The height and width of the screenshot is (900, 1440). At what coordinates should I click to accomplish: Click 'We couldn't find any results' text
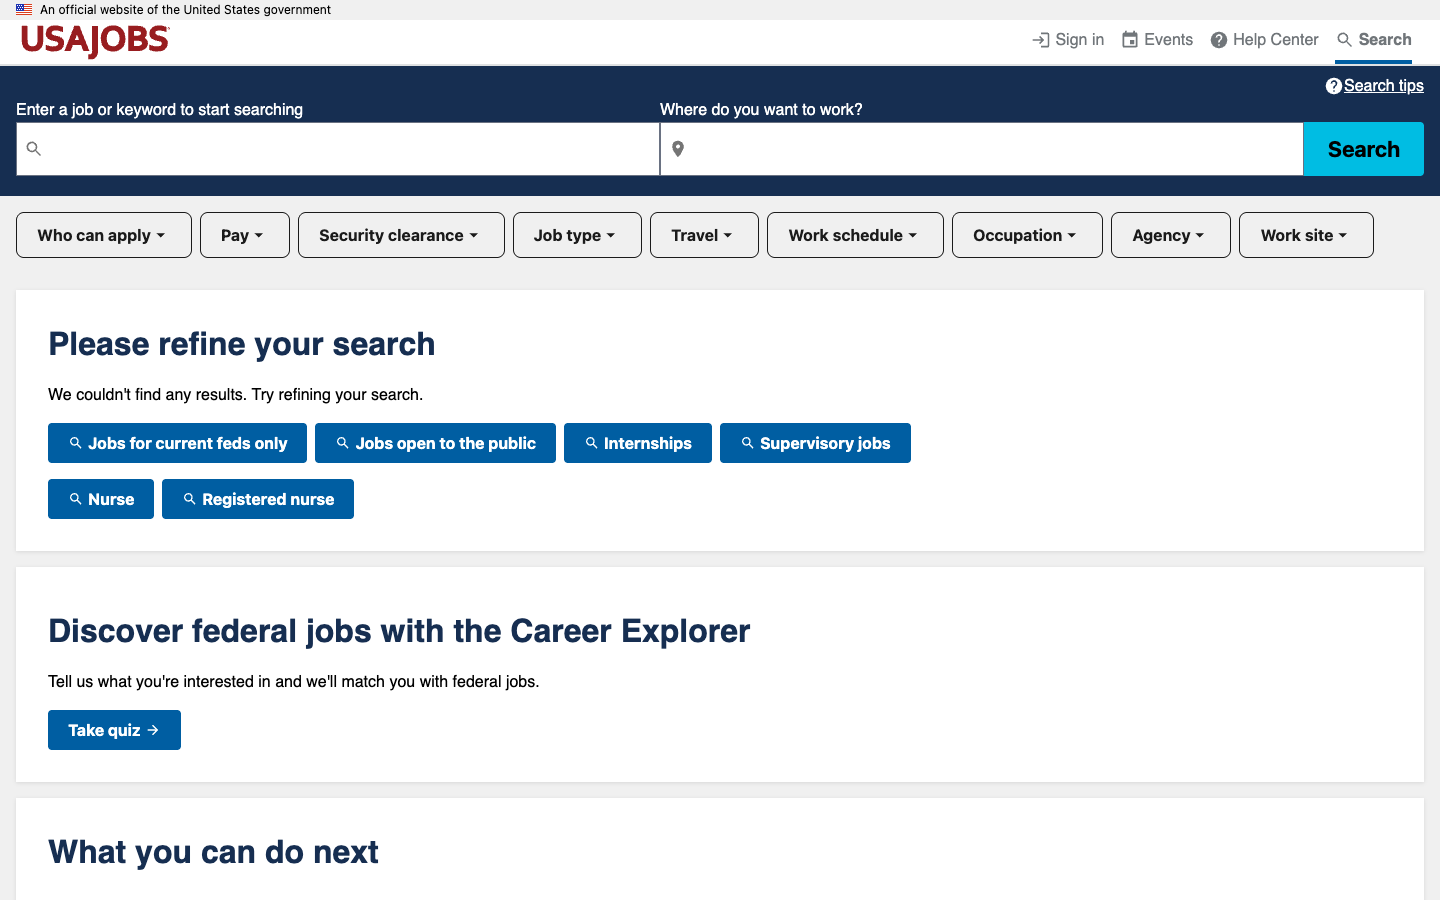click(x=236, y=395)
